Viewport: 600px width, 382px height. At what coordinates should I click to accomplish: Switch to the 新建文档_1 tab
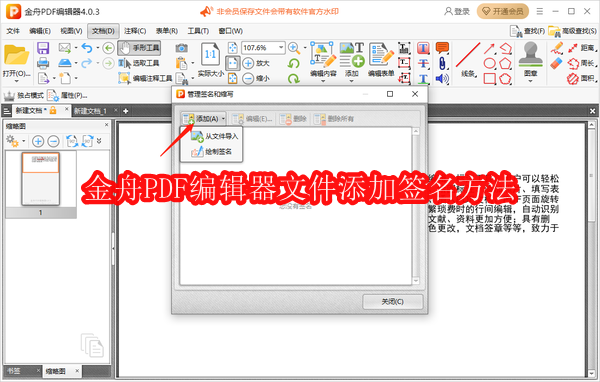91,111
